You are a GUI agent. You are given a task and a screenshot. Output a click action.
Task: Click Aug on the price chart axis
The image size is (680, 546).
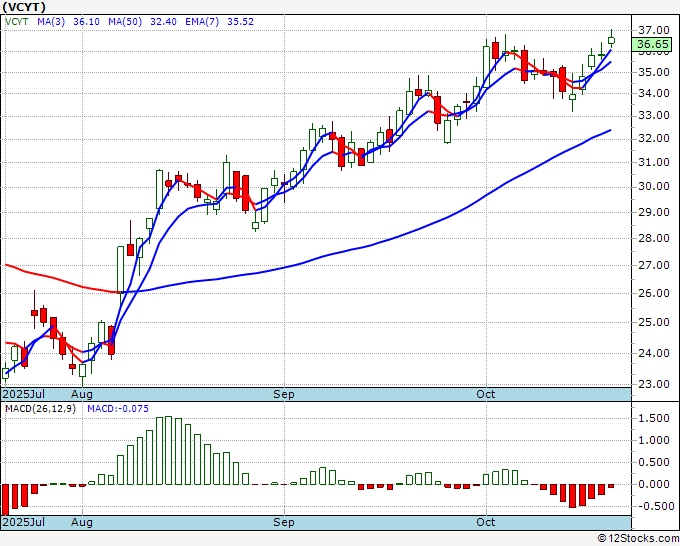[82, 394]
